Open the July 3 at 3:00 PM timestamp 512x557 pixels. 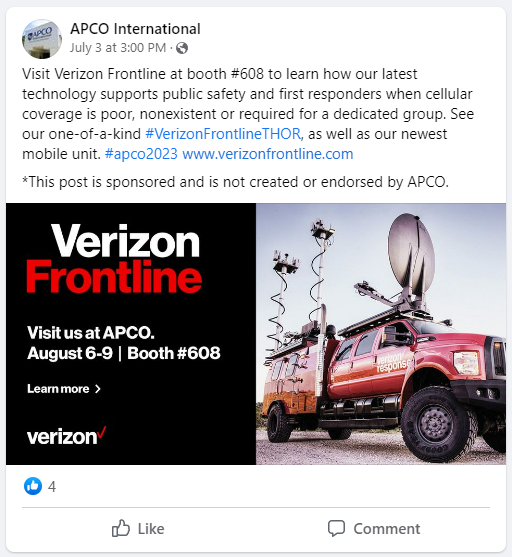(x=118, y=48)
